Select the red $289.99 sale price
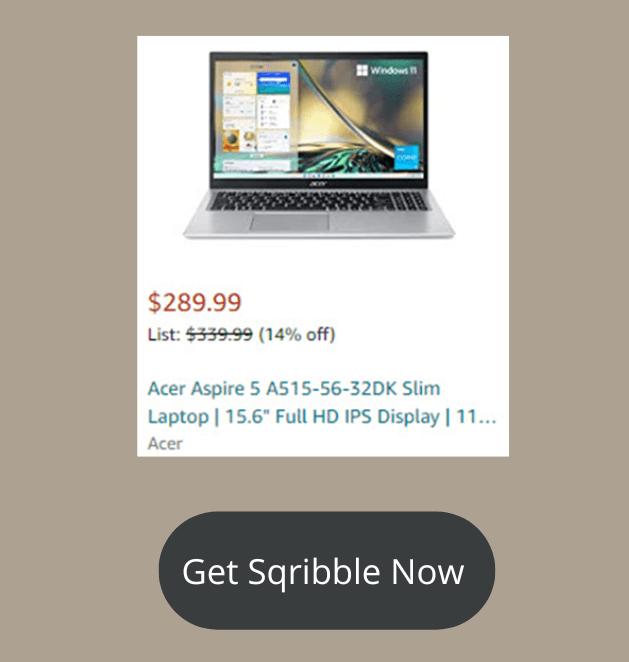The image size is (629, 662). (194, 302)
